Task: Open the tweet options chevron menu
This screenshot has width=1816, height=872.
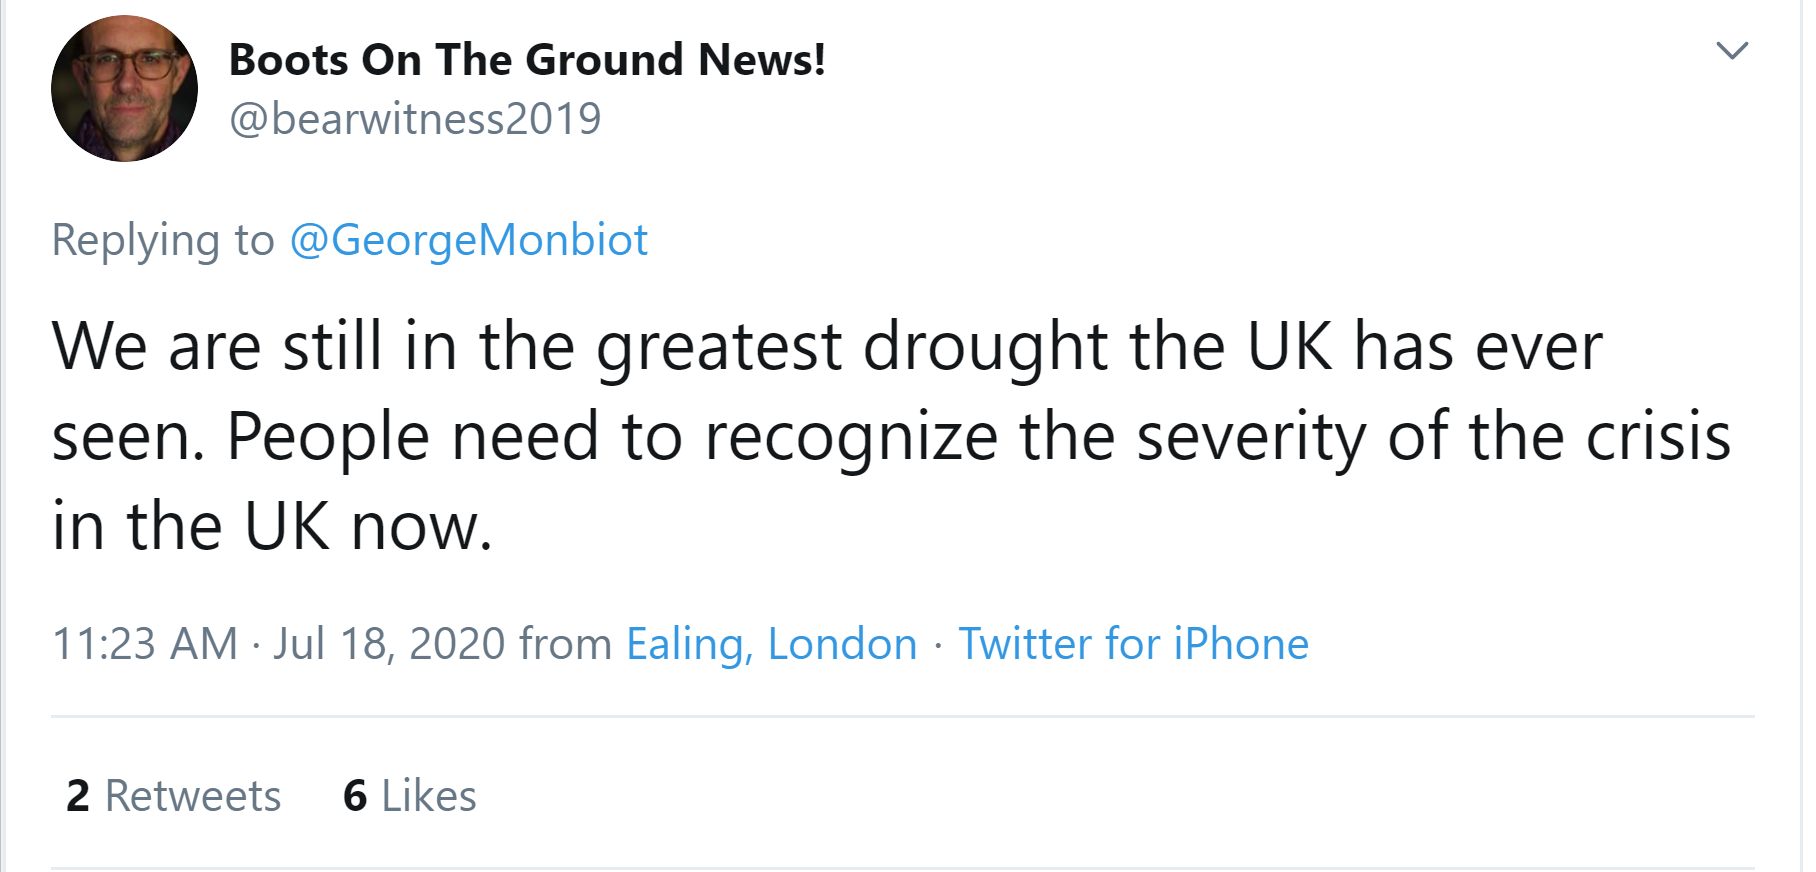Action: (x=1731, y=50)
